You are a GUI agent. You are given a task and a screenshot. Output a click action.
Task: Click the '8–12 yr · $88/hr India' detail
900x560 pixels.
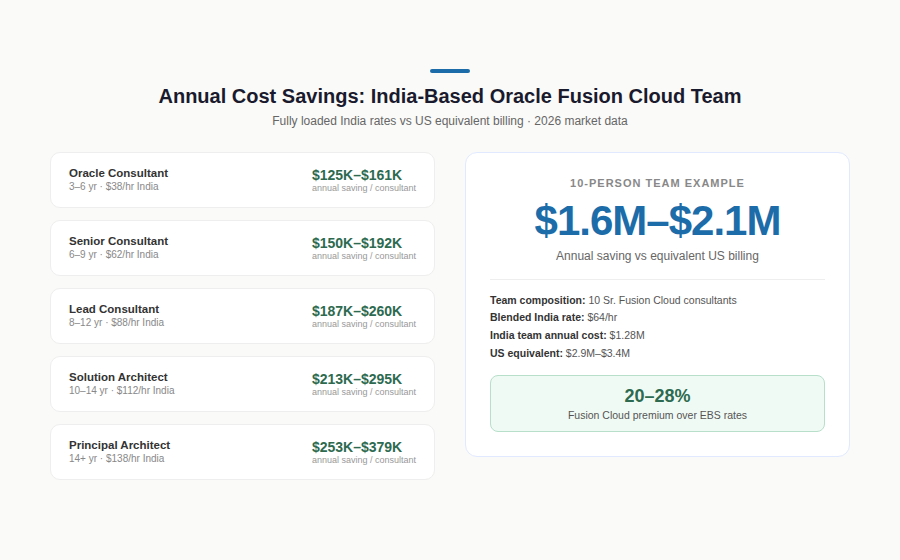coord(117,322)
